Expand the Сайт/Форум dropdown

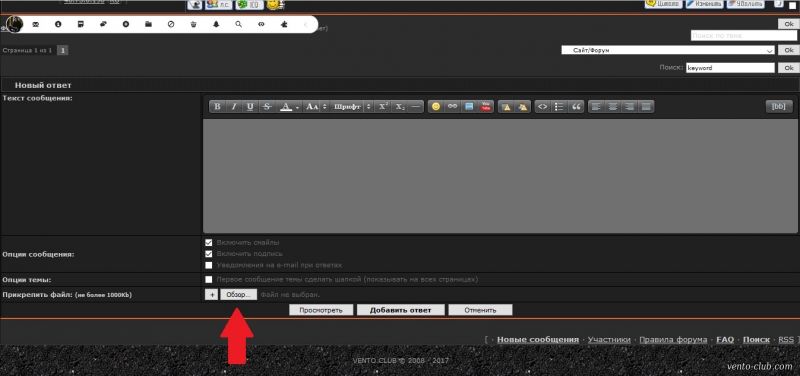click(668, 51)
